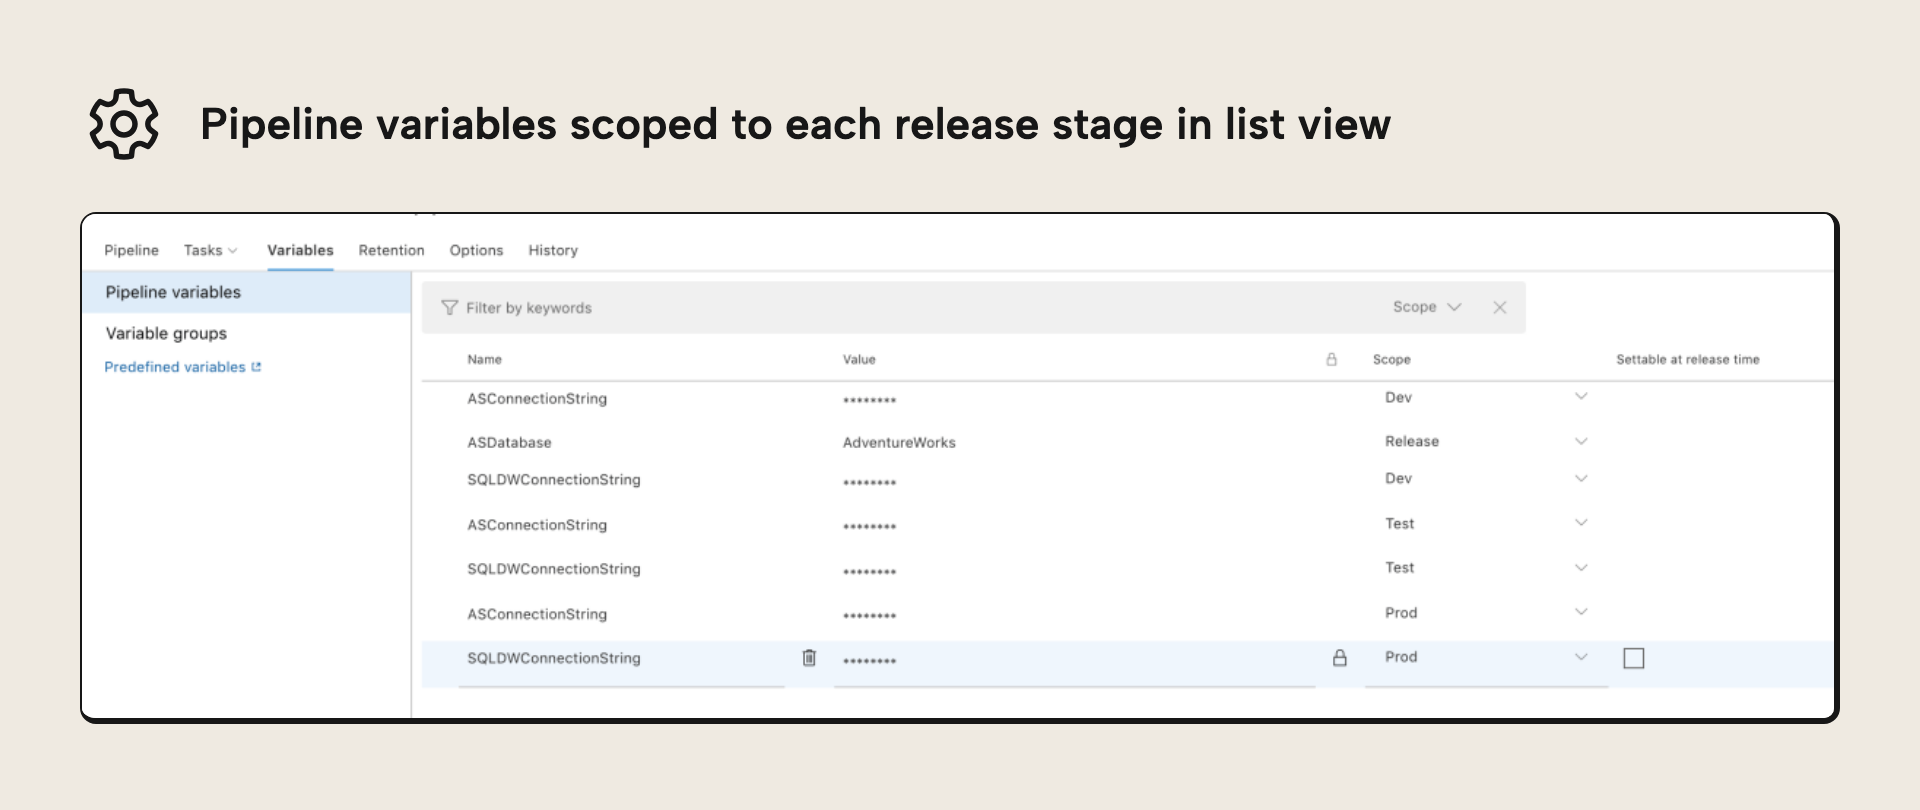Open scope dropdown for ASConnectionString Test row
This screenshot has height=810, width=1920.
click(1581, 523)
